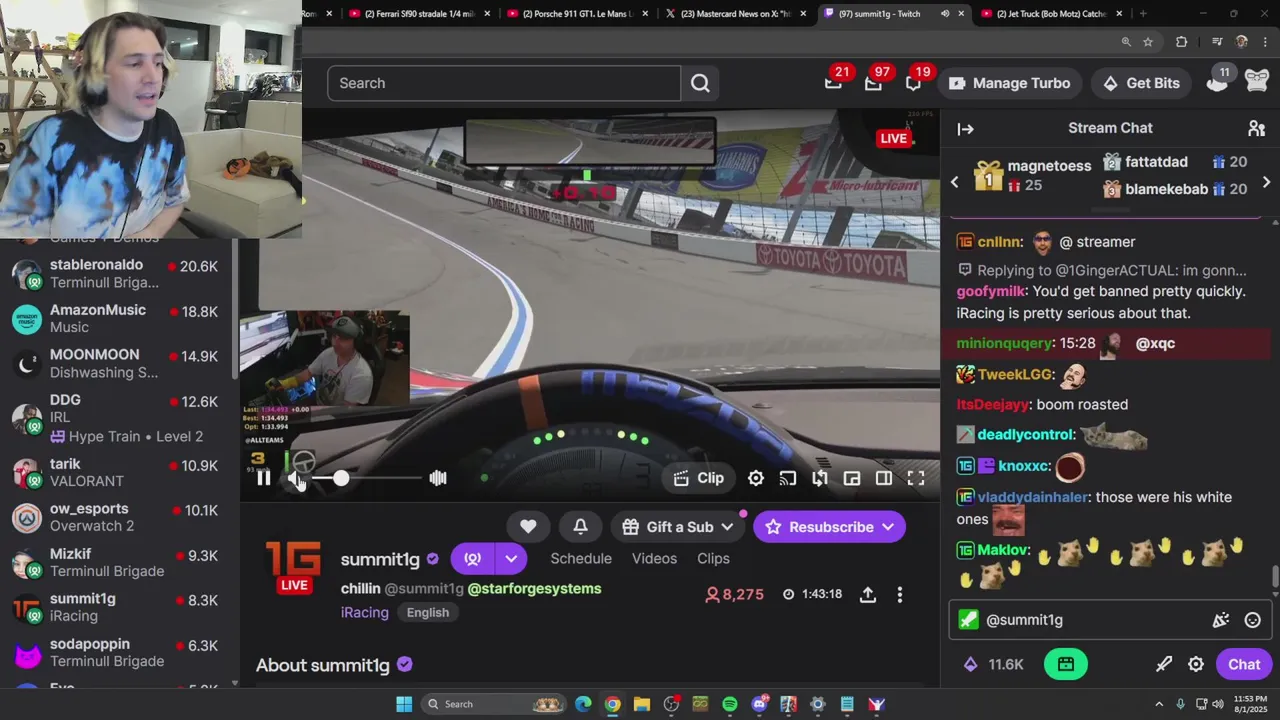This screenshot has height=720, width=1280.
Task: Click the swap arrows icon in player controls
Action: [x=820, y=478]
